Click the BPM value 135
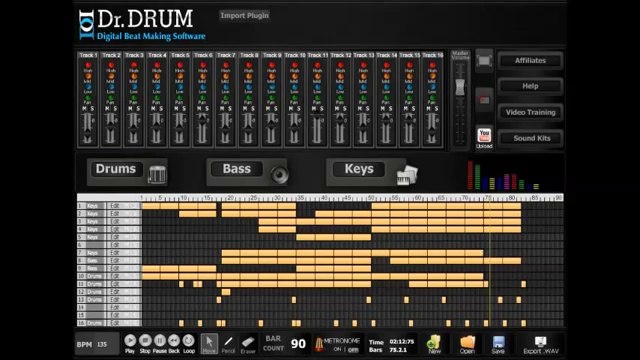Screen dimensions: 640x360 tap(102, 344)
